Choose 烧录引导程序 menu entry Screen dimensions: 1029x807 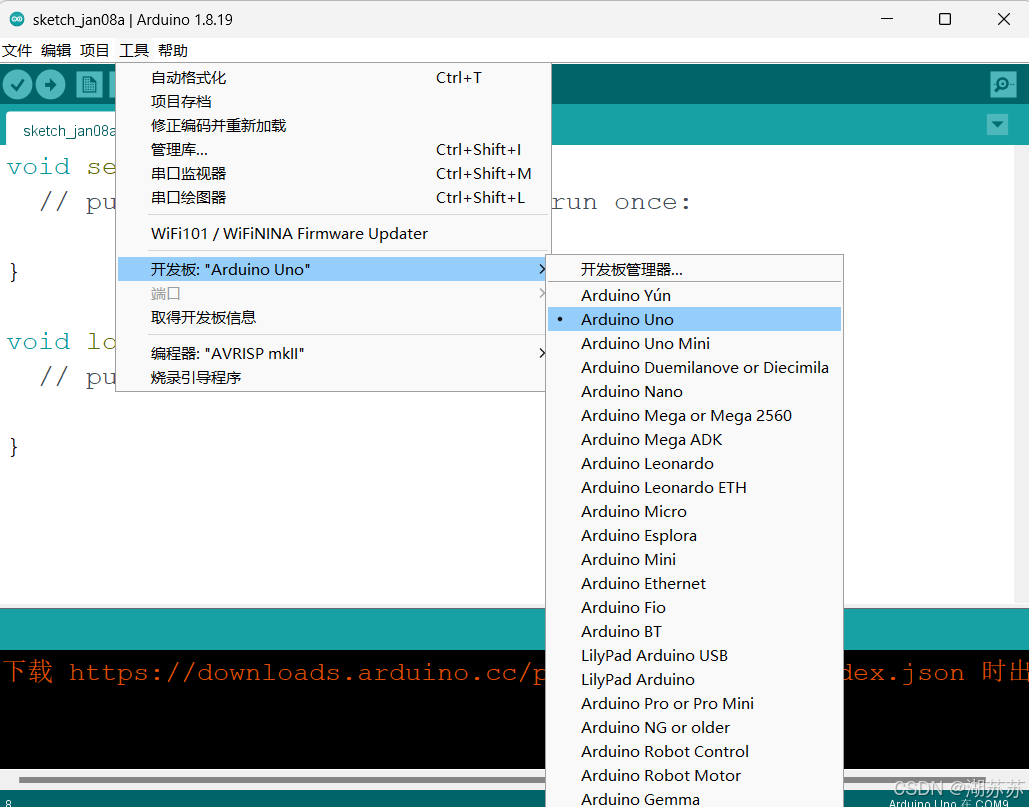332,378
